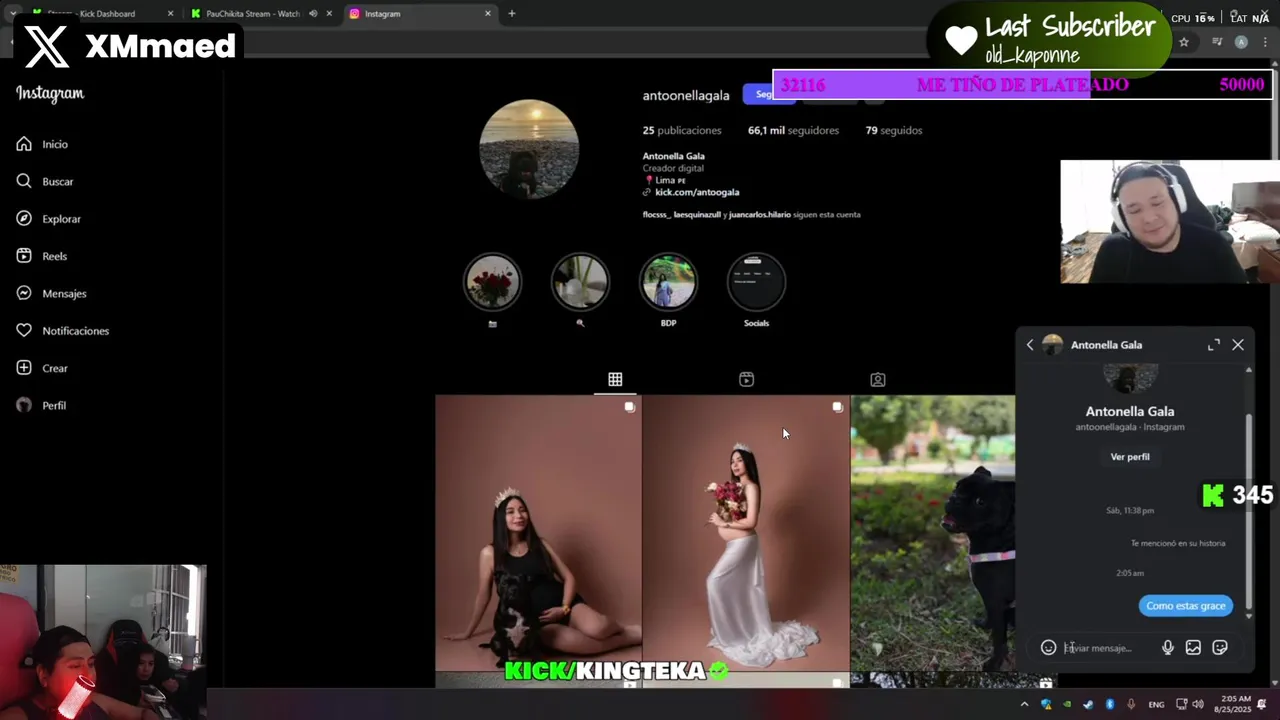Click the Bluetooth tray icon
The image size is (1280, 720).
[1110, 705]
